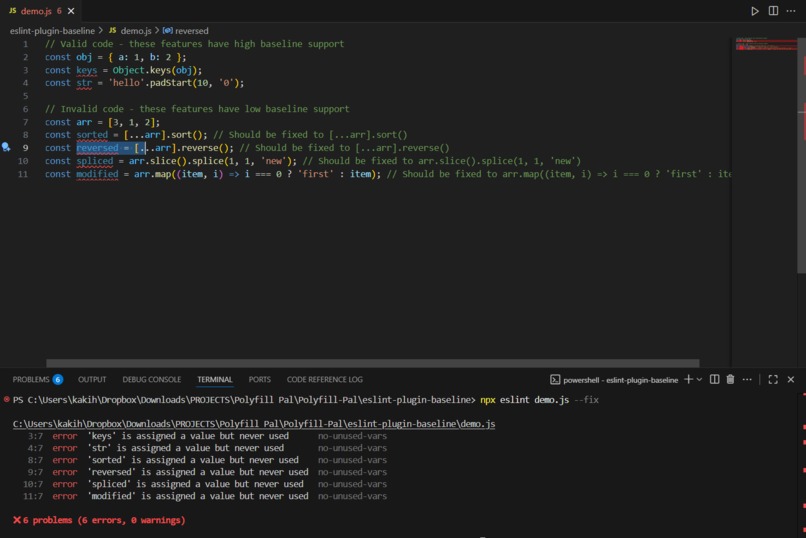Image resolution: width=806 pixels, height=538 pixels.
Task: Open the Ports panel tab
Action: coord(260,379)
